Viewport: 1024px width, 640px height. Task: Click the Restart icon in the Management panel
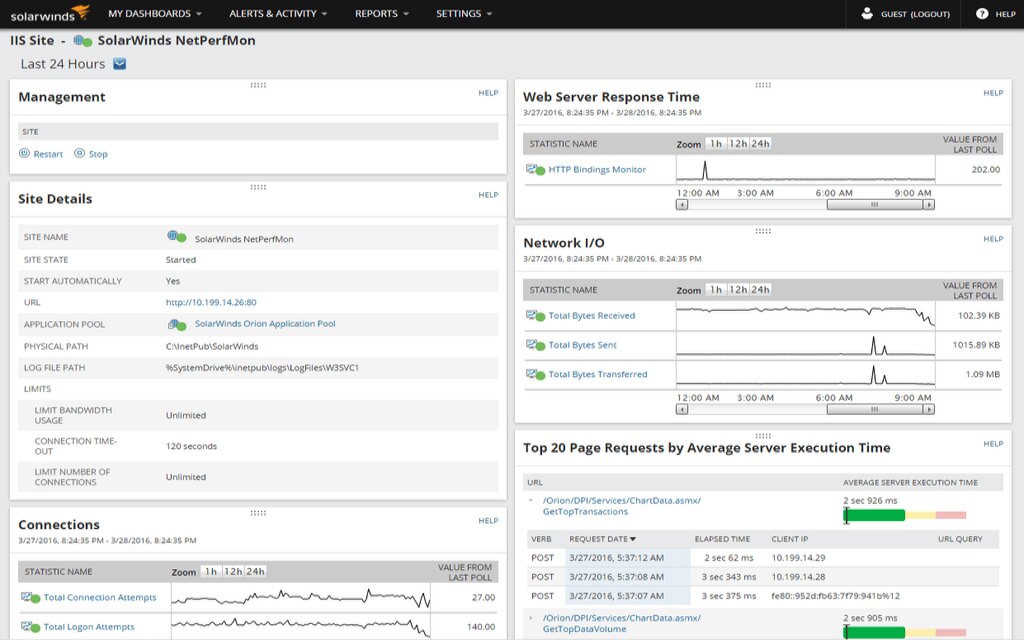pyautogui.click(x=22, y=153)
